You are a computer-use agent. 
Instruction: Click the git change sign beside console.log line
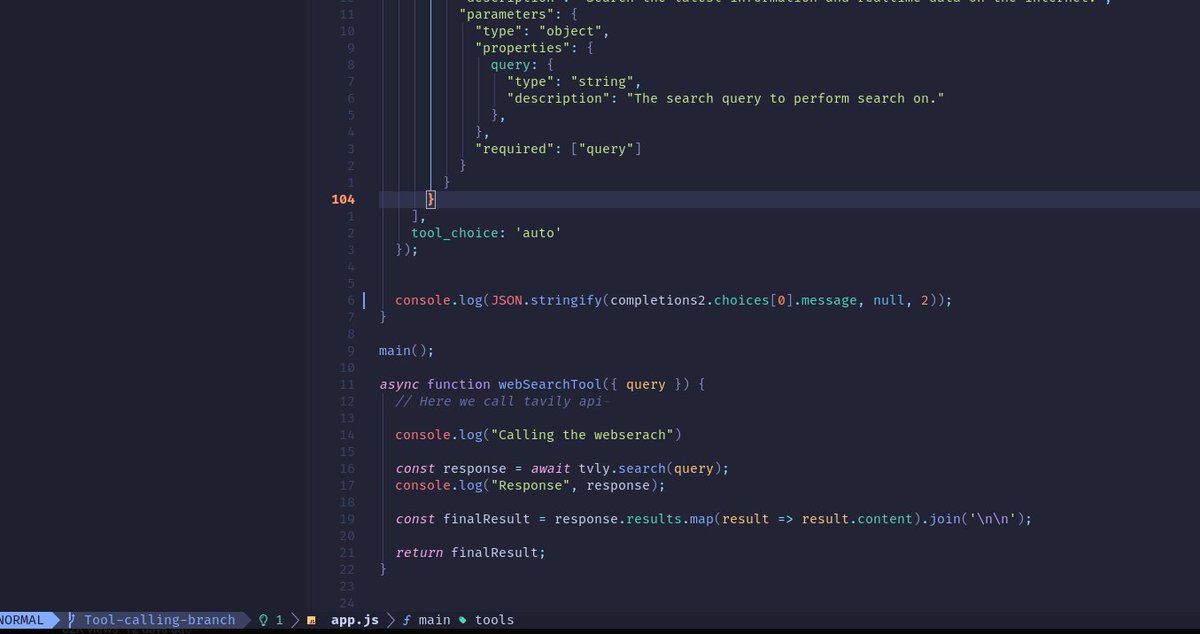(x=363, y=300)
